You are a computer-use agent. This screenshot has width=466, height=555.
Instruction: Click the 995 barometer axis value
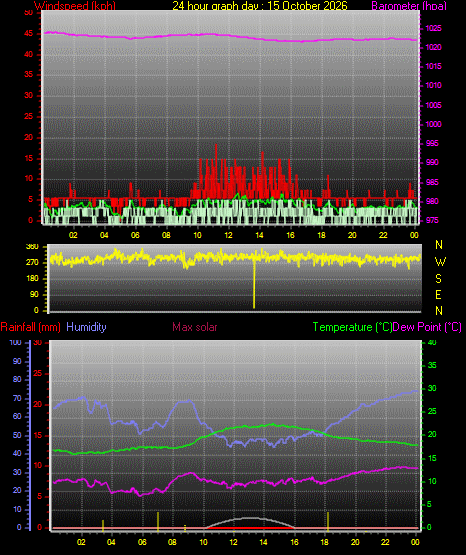coord(432,144)
